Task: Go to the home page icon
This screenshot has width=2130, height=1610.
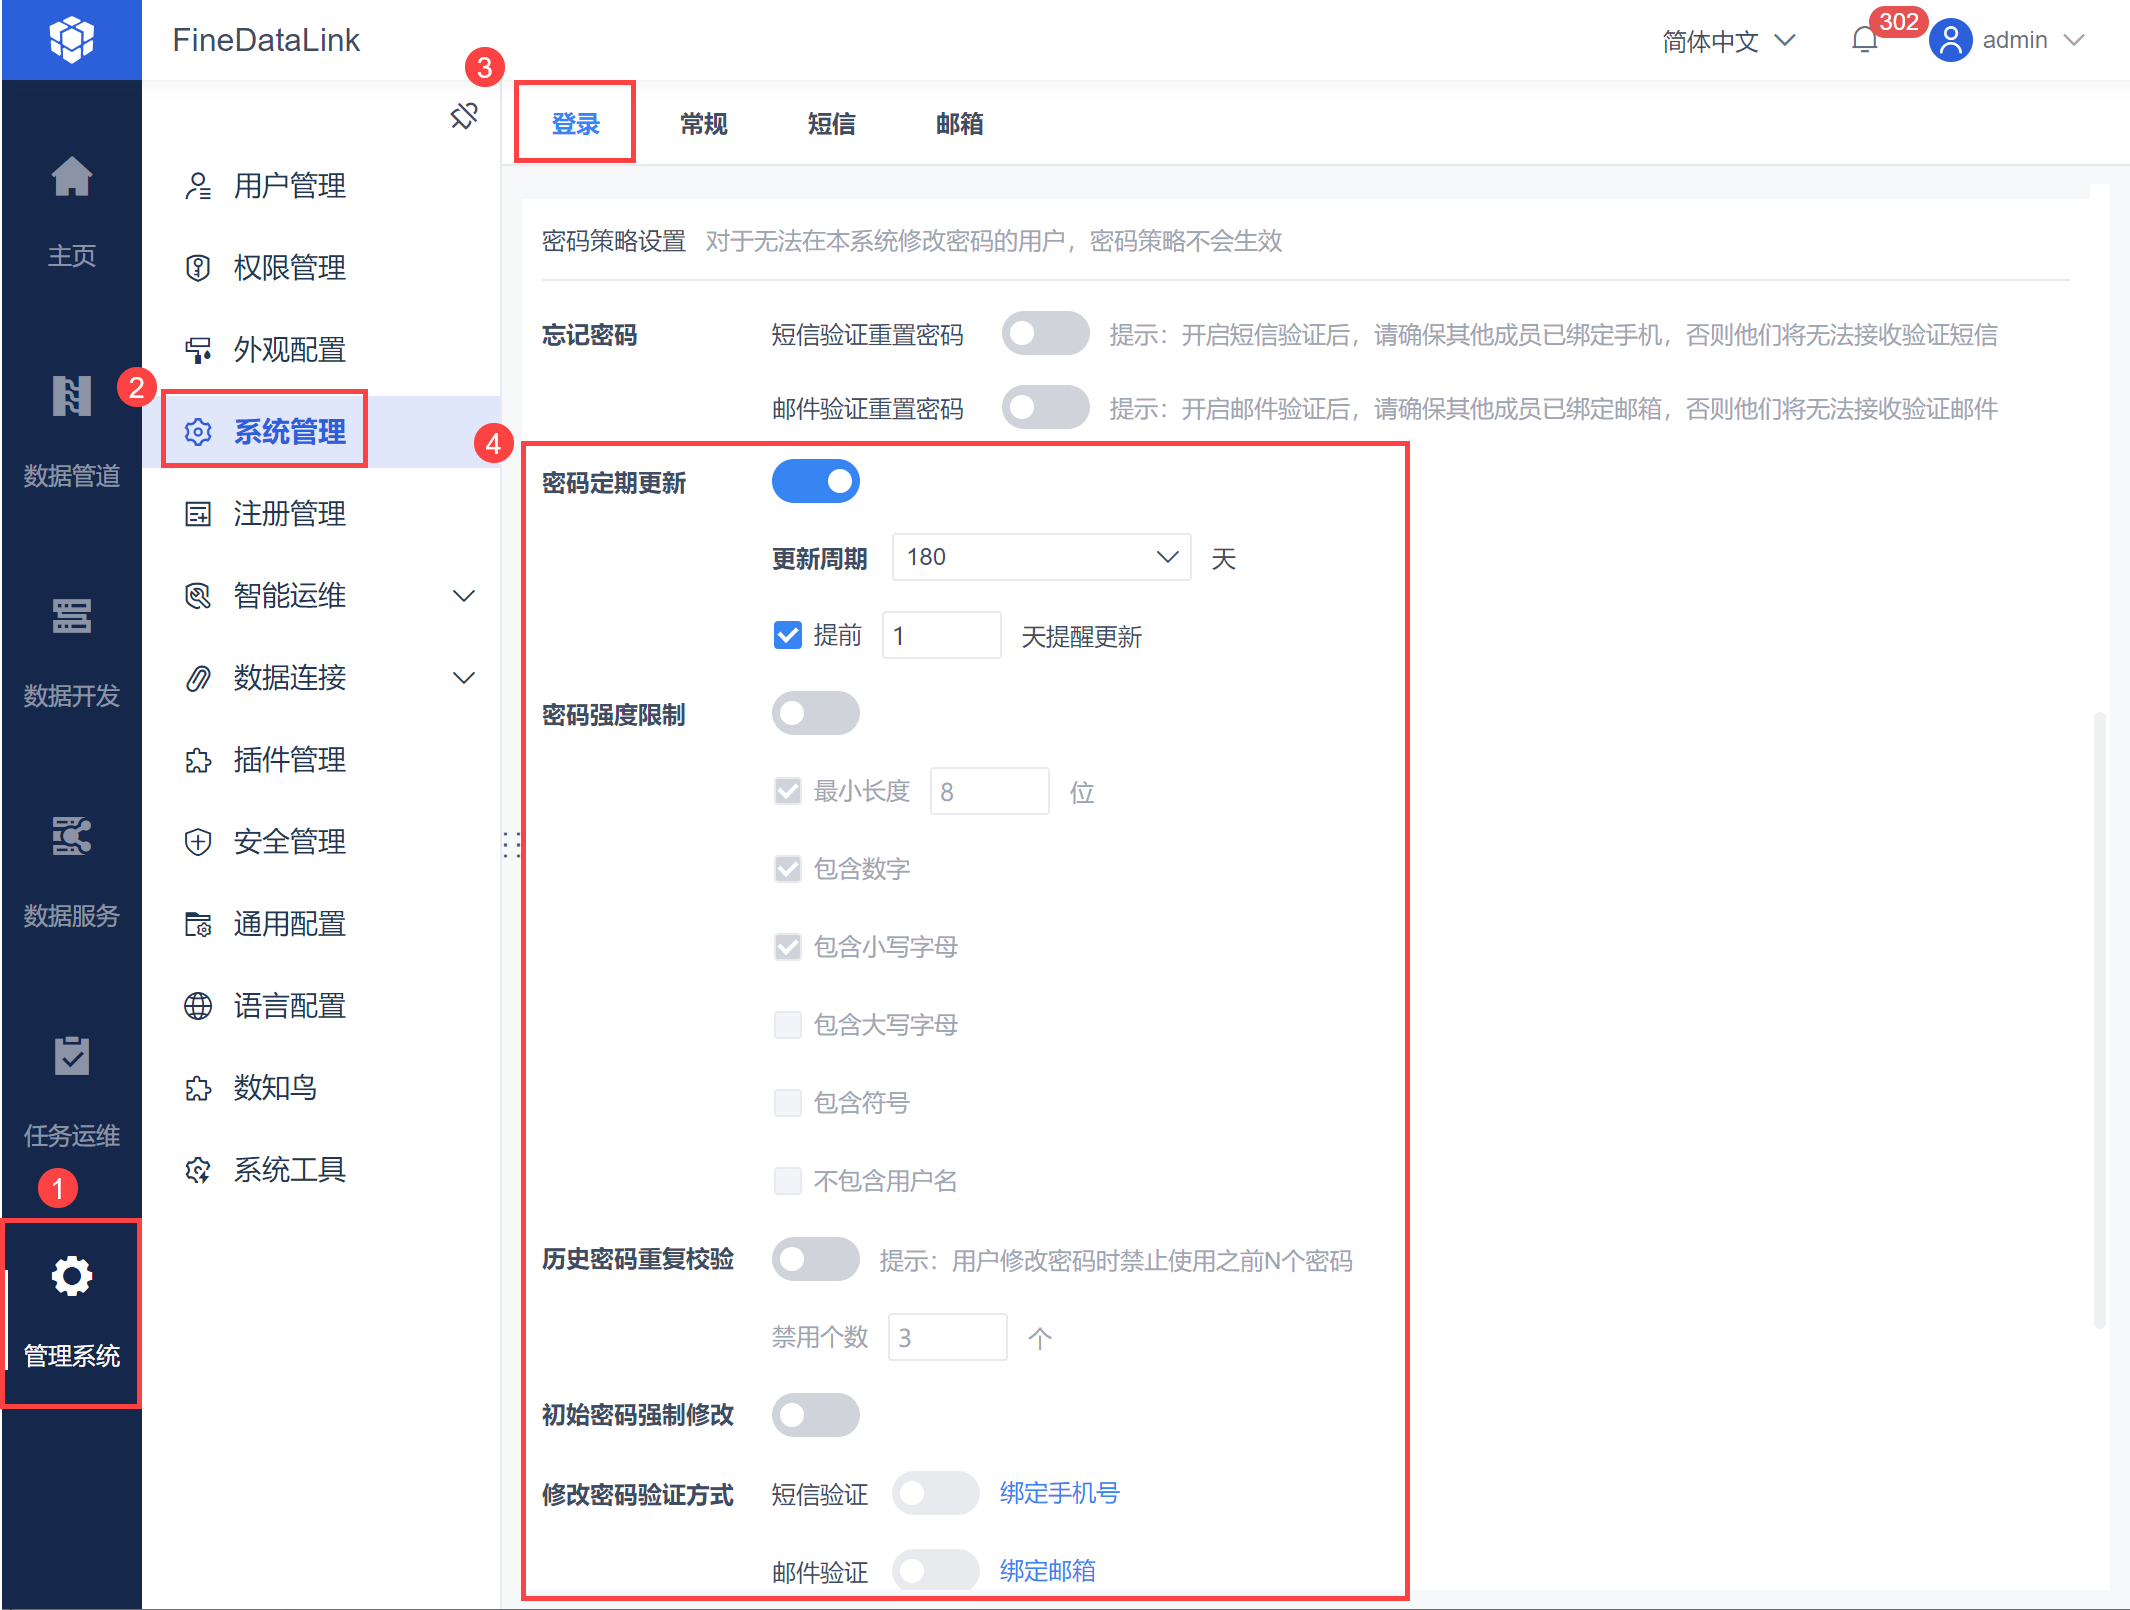Action: pyautogui.click(x=72, y=178)
